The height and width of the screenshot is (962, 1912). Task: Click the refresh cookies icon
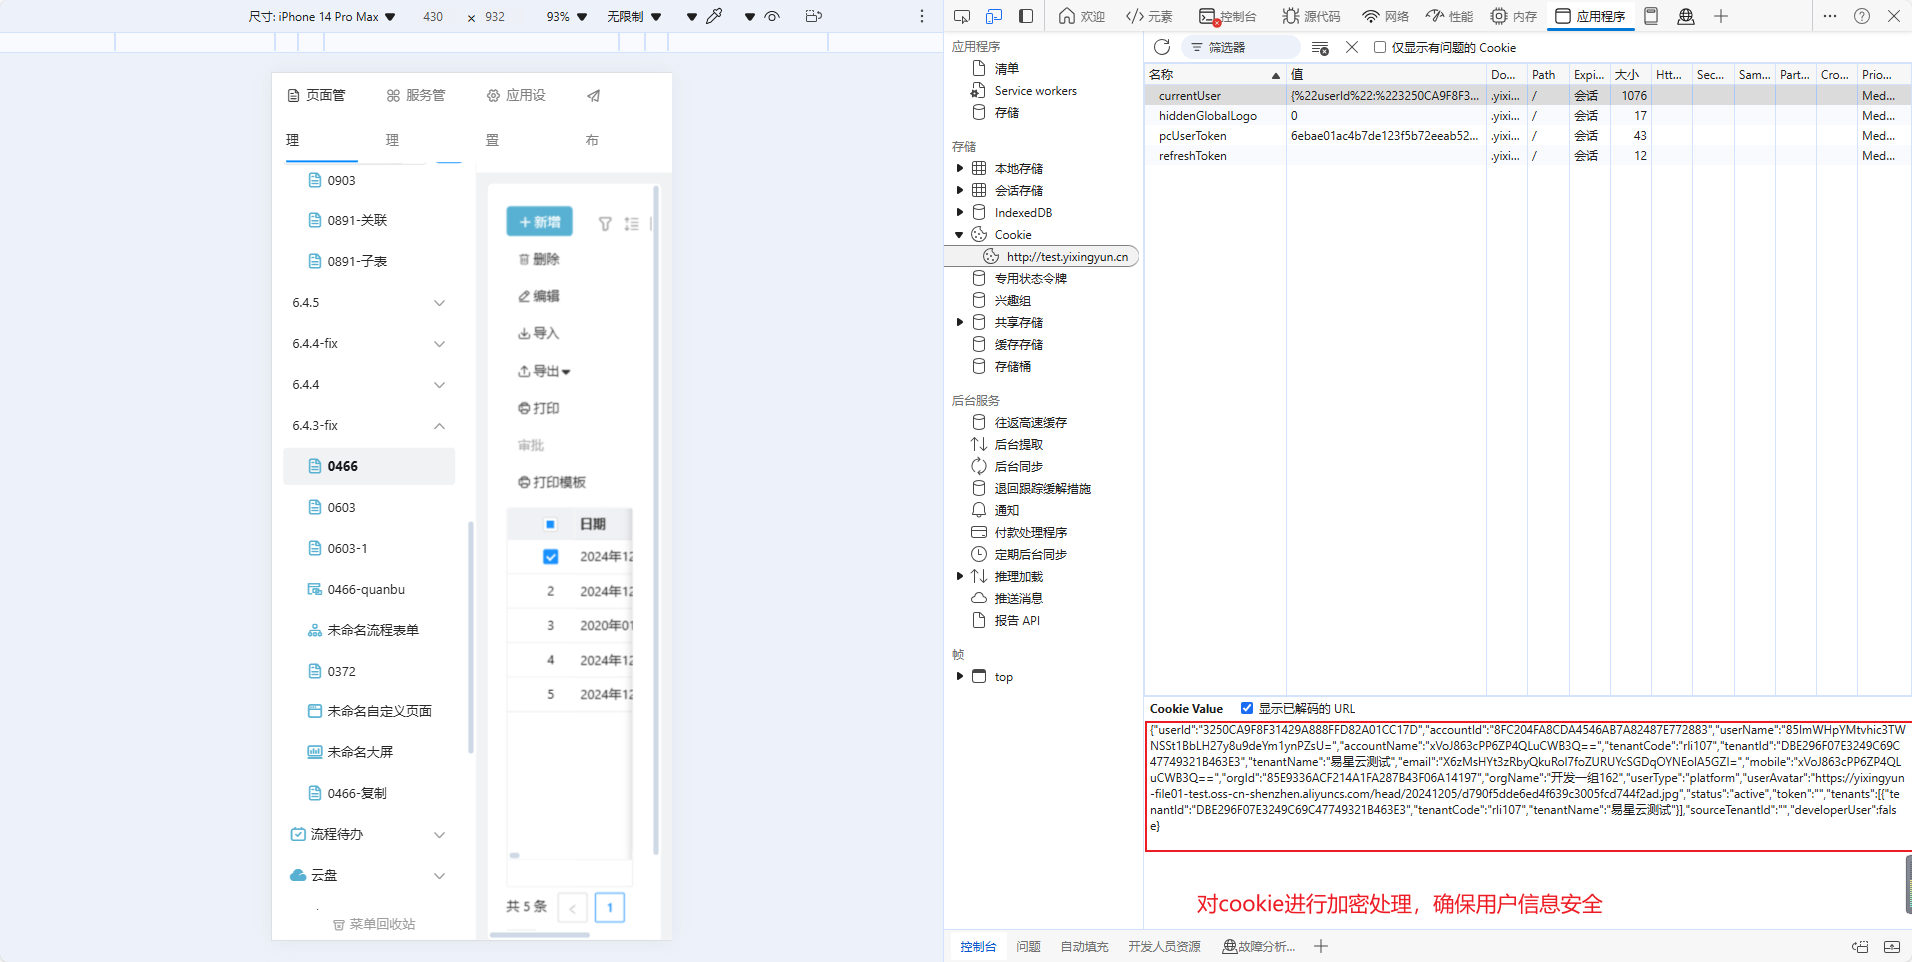(1161, 47)
